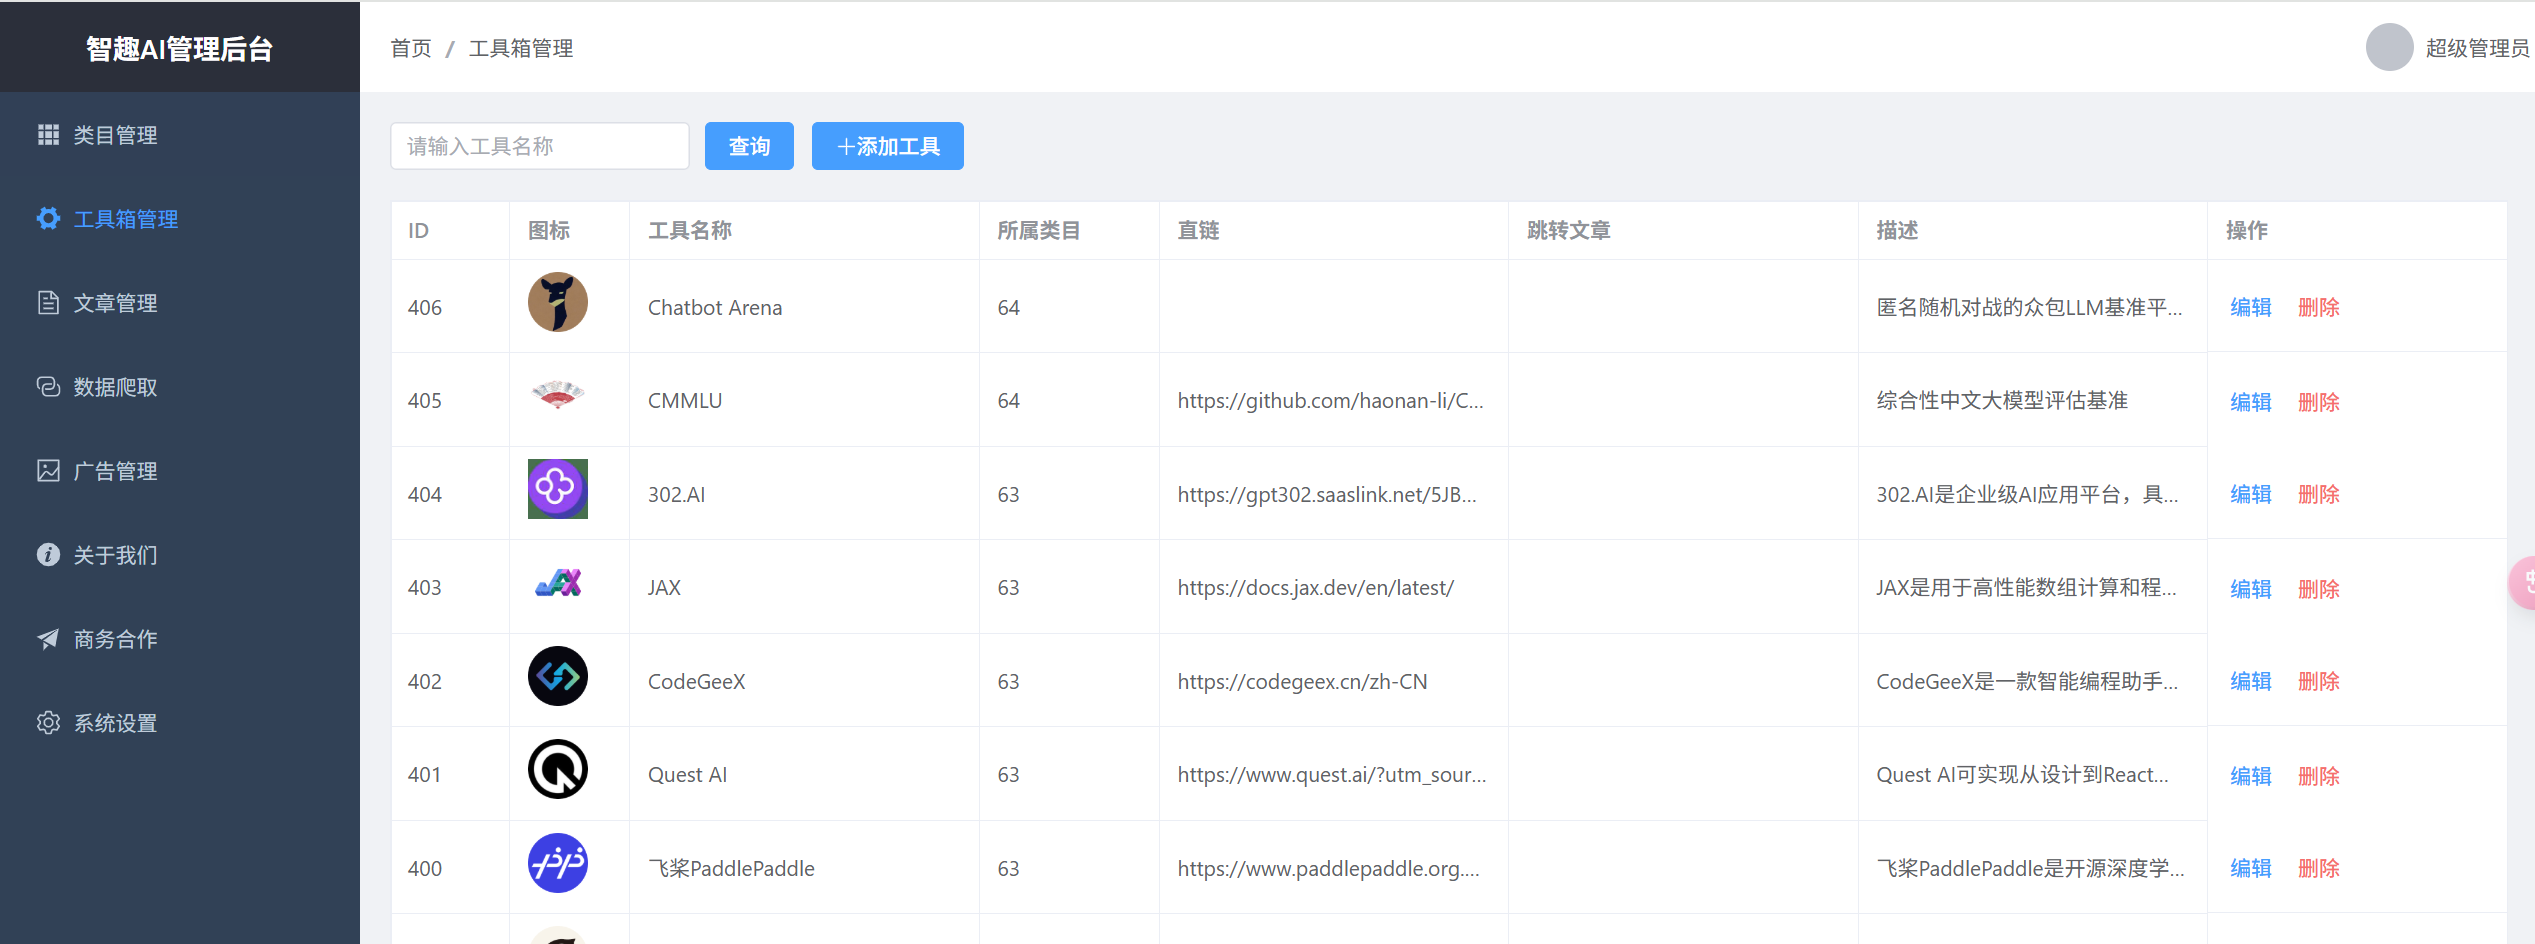The height and width of the screenshot is (944, 2535).
Task: Edit the CMMLU tool entry
Action: (x=2251, y=402)
